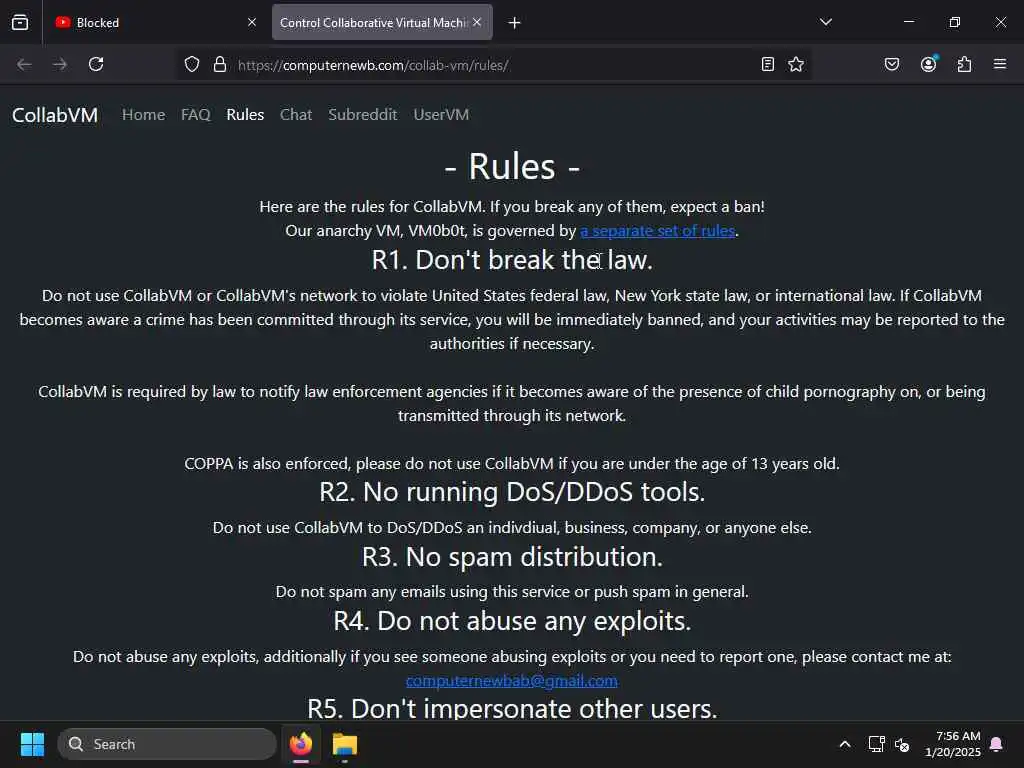This screenshot has height=768, width=1024.
Task: Open Firefox from the taskbar
Action: click(x=301, y=744)
